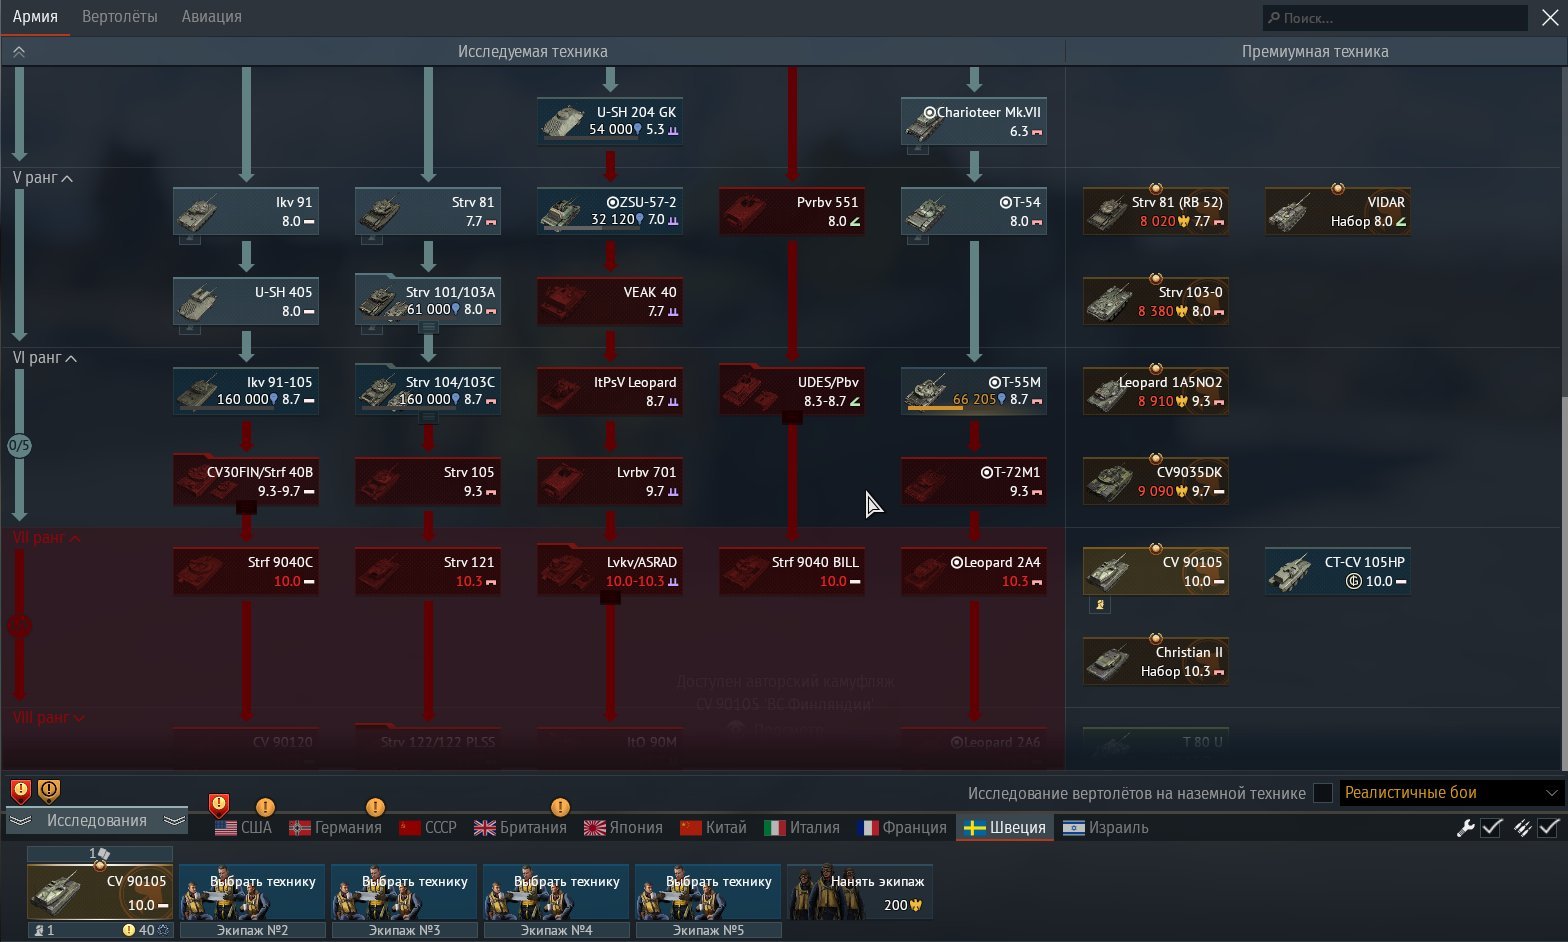Enable helicopter research on ground vehicles checkbox
Screen dimensions: 1568x942
tap(1322, 793)
